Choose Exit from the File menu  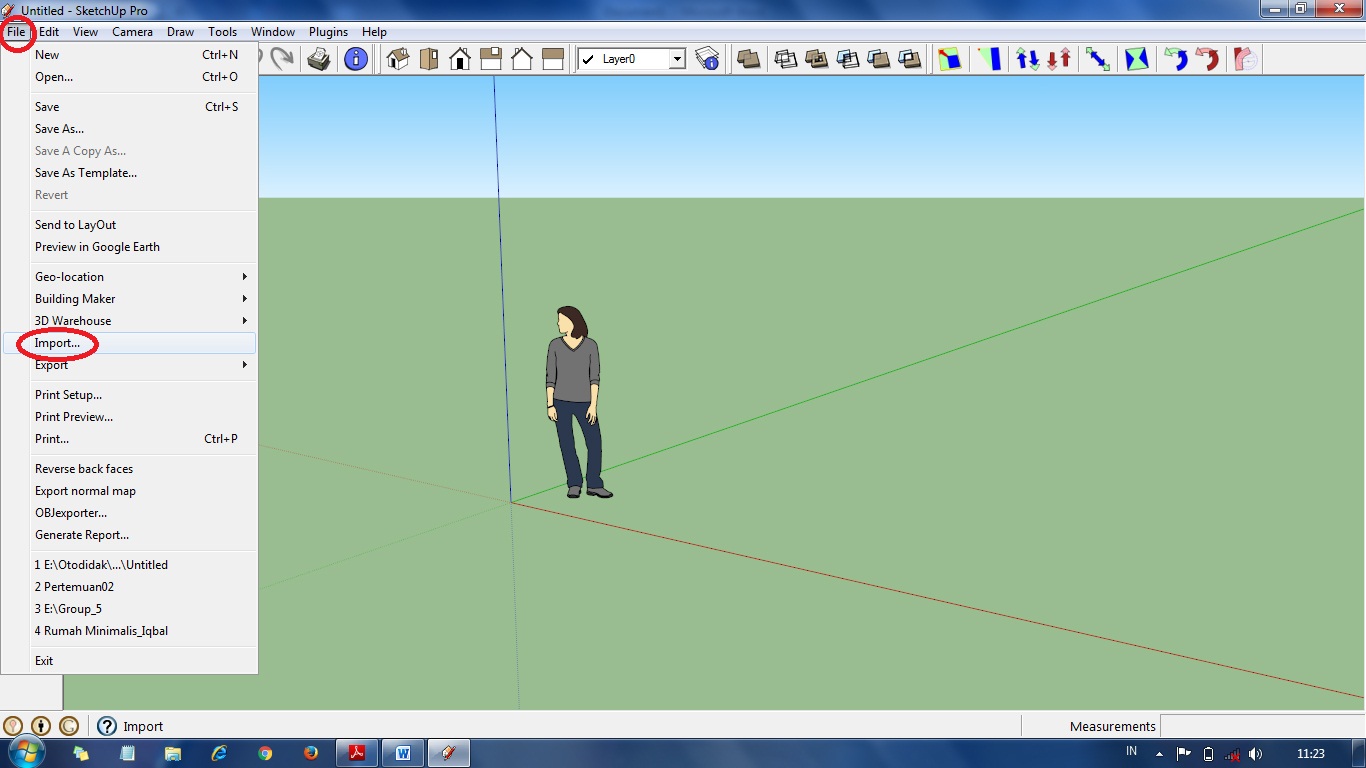pos(129,661)
